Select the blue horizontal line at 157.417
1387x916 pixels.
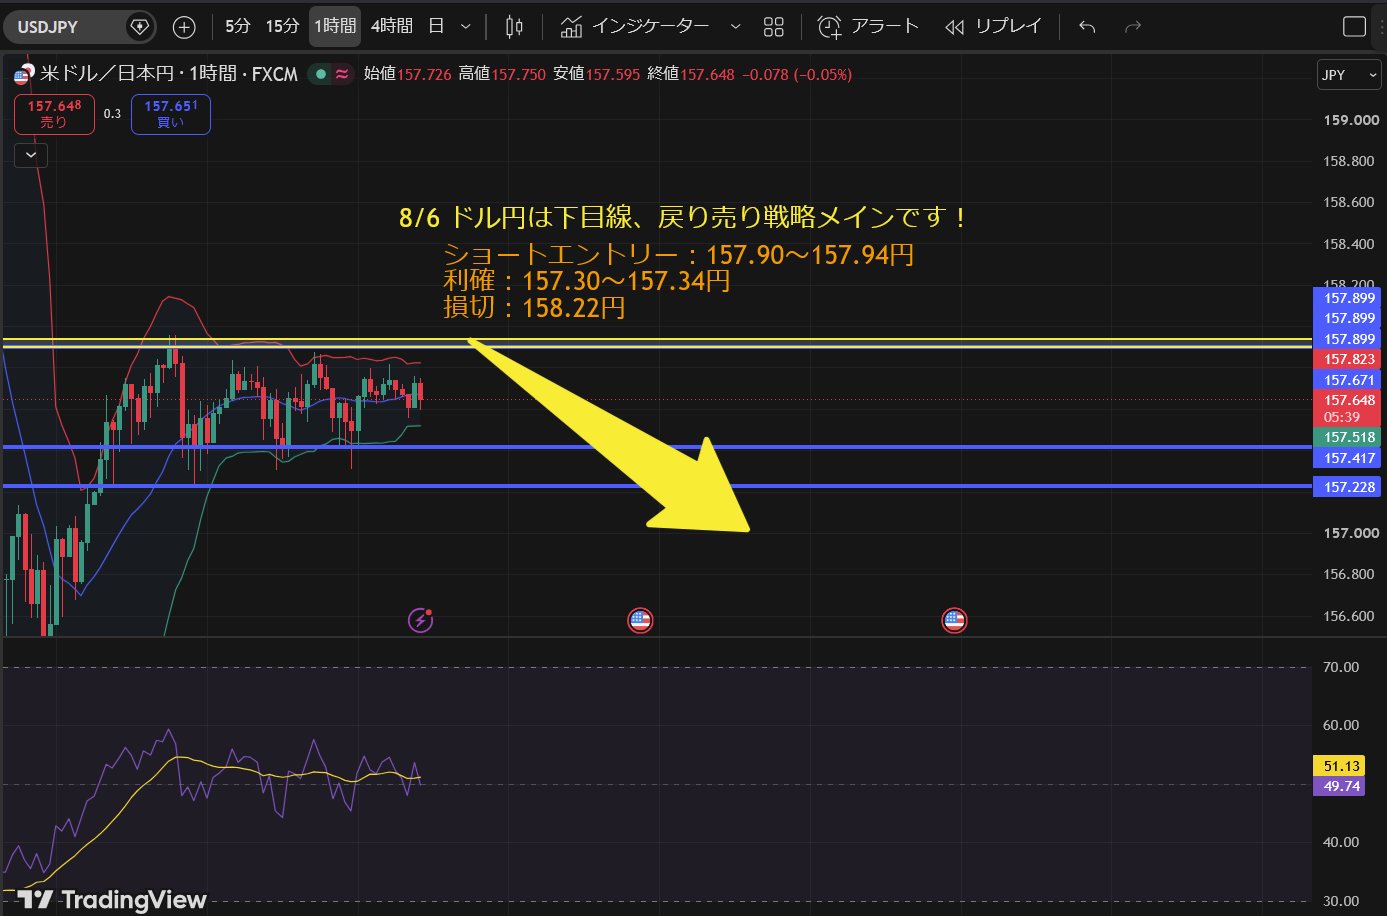coord(656,447)
